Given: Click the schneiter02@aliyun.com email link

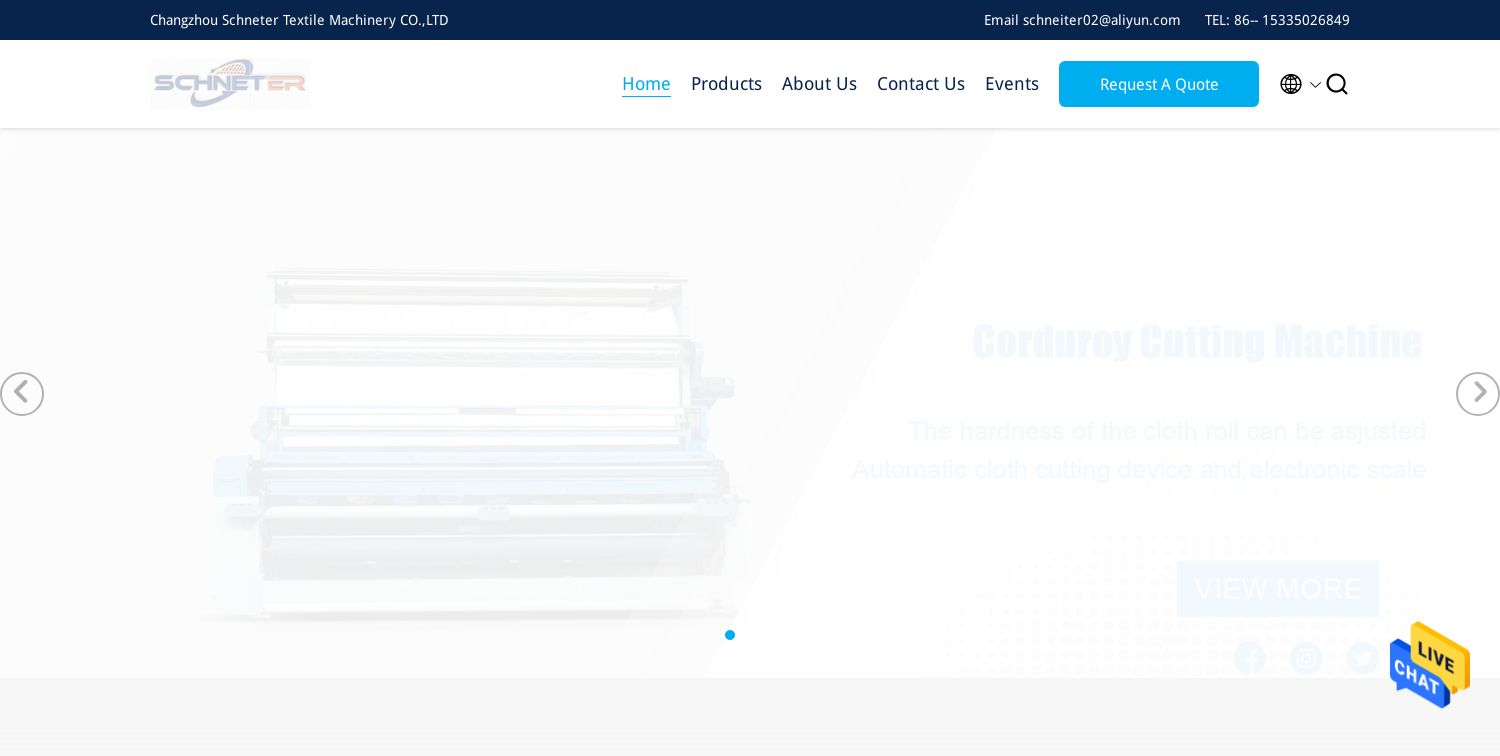Looking at the screenshot, I should 1101,20.
